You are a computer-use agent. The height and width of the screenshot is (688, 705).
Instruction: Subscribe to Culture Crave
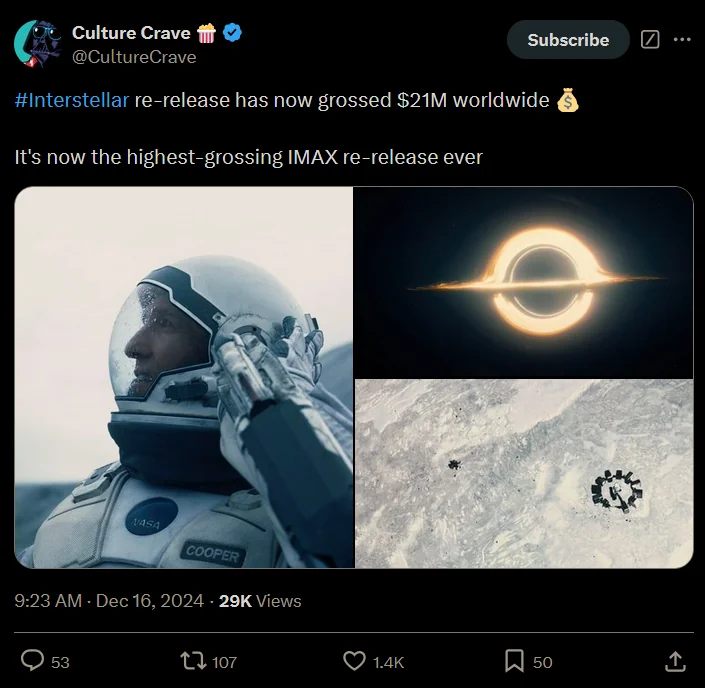568,40
